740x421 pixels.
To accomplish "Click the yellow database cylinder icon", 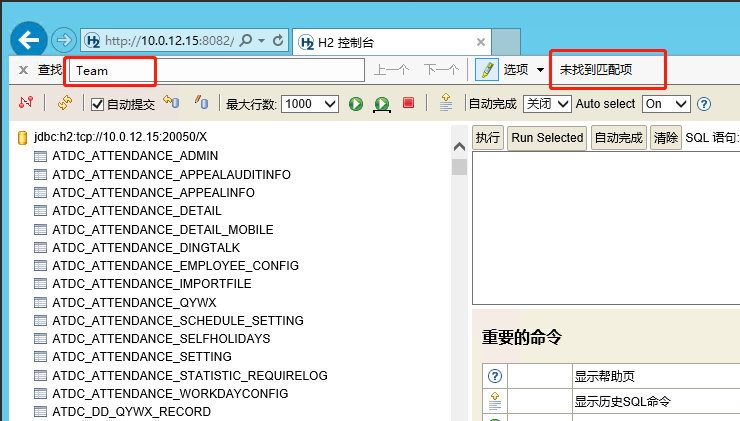I will (22, 137).
